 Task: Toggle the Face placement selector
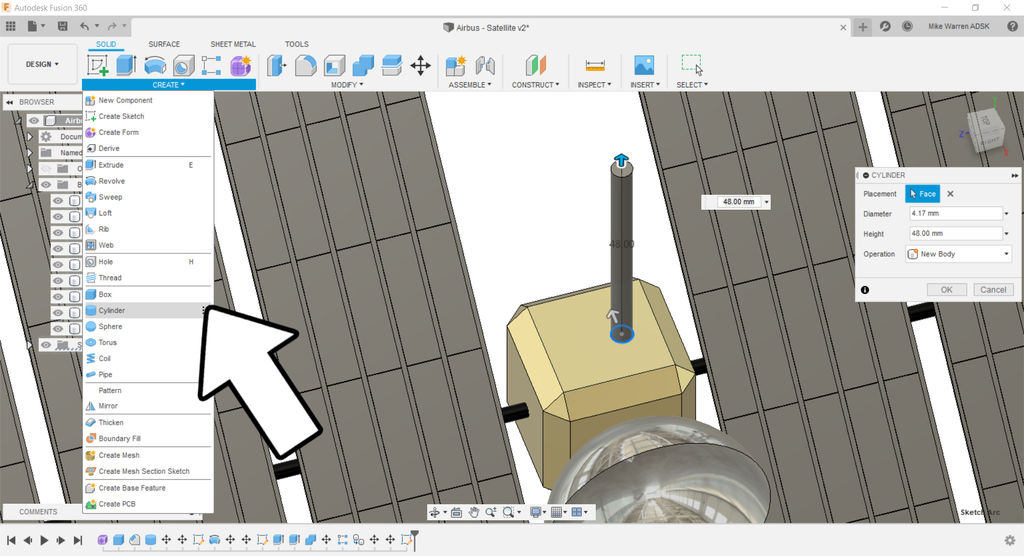tap(922, 193)
